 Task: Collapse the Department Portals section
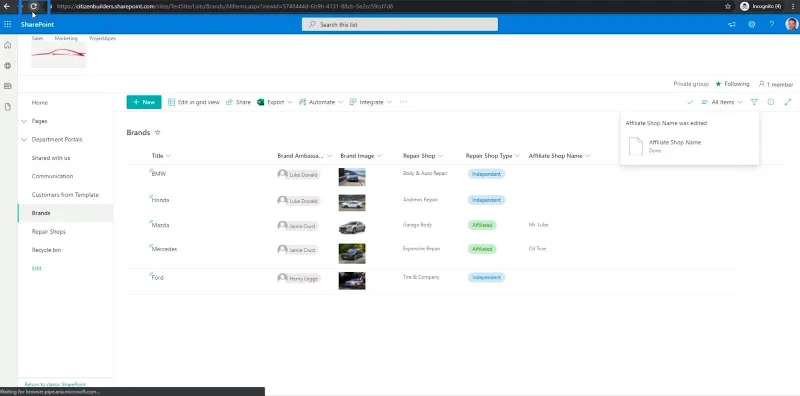(x=24, y=139)
